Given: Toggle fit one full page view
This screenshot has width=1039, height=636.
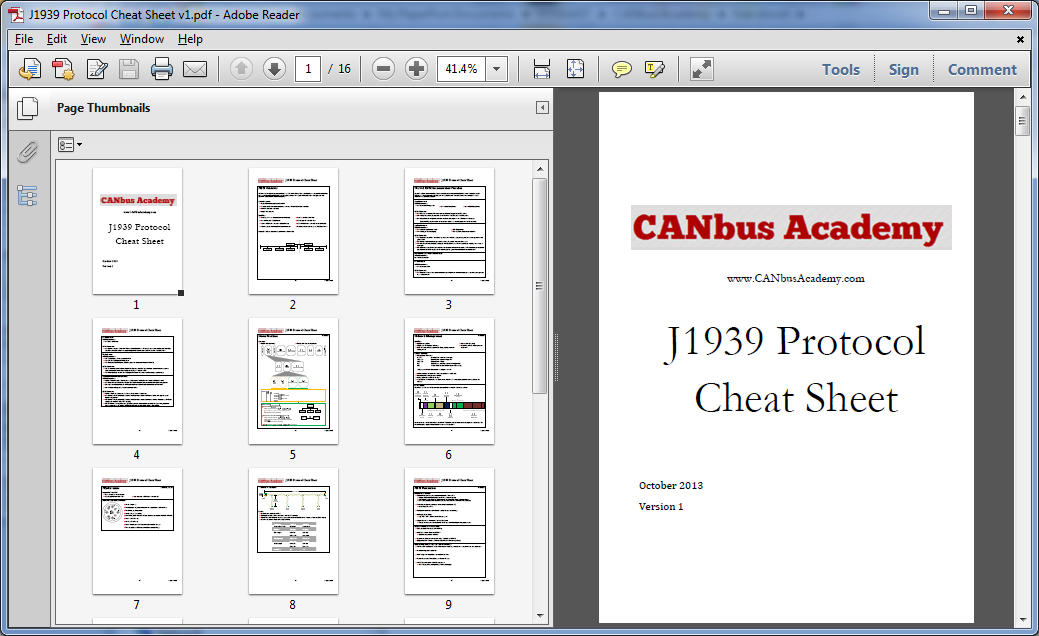Looking at the screenshot, I should click(576, 69).
